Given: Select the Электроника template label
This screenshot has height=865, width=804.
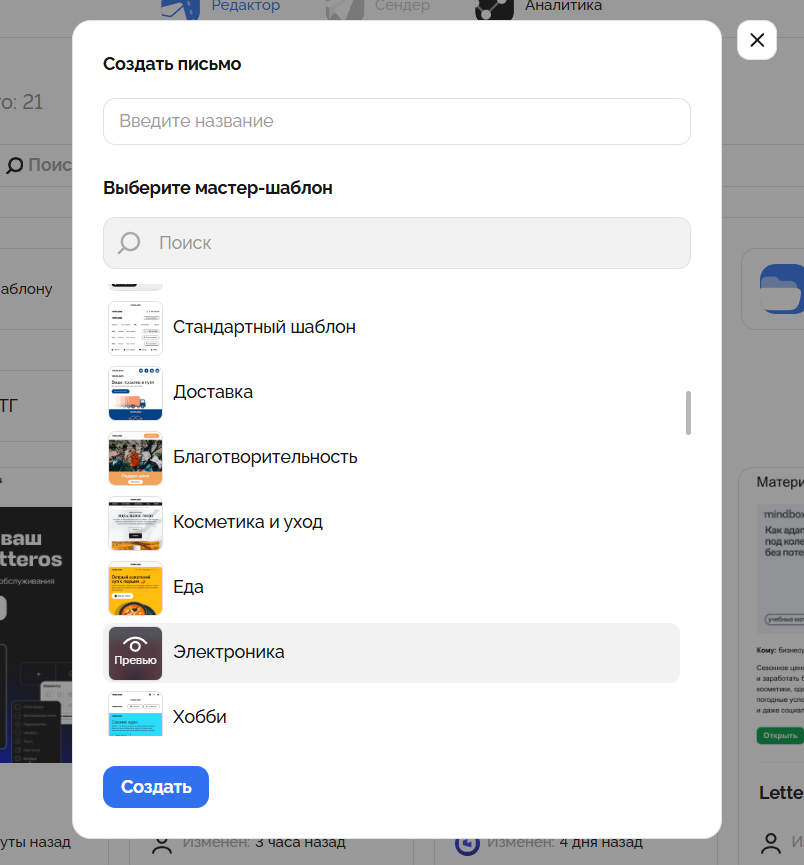Looking at the screenshot, I should [228, 652].
